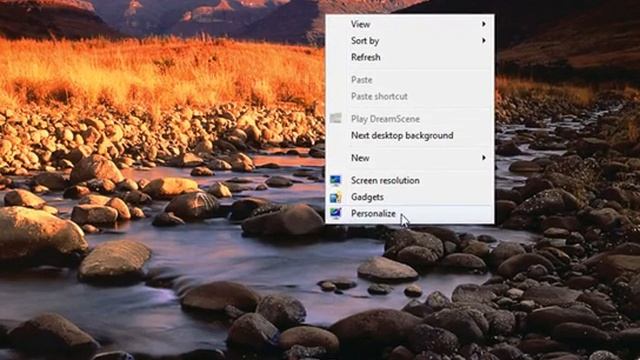Open Screen resolution settings
Screen dimensions: 640x360
(x=409, y=180)
